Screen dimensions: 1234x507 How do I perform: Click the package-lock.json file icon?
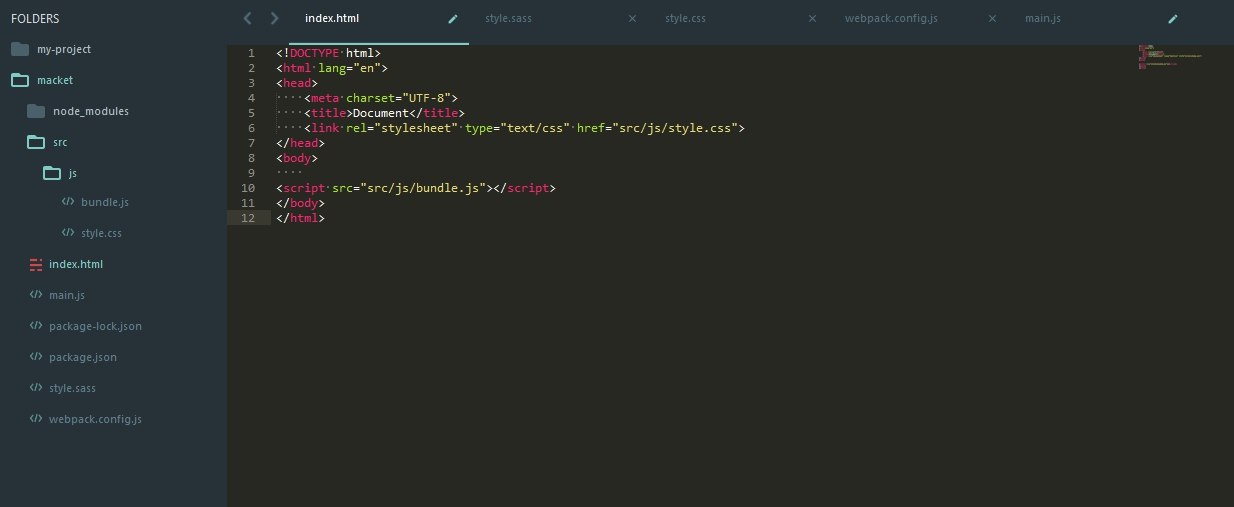[36, 326]
